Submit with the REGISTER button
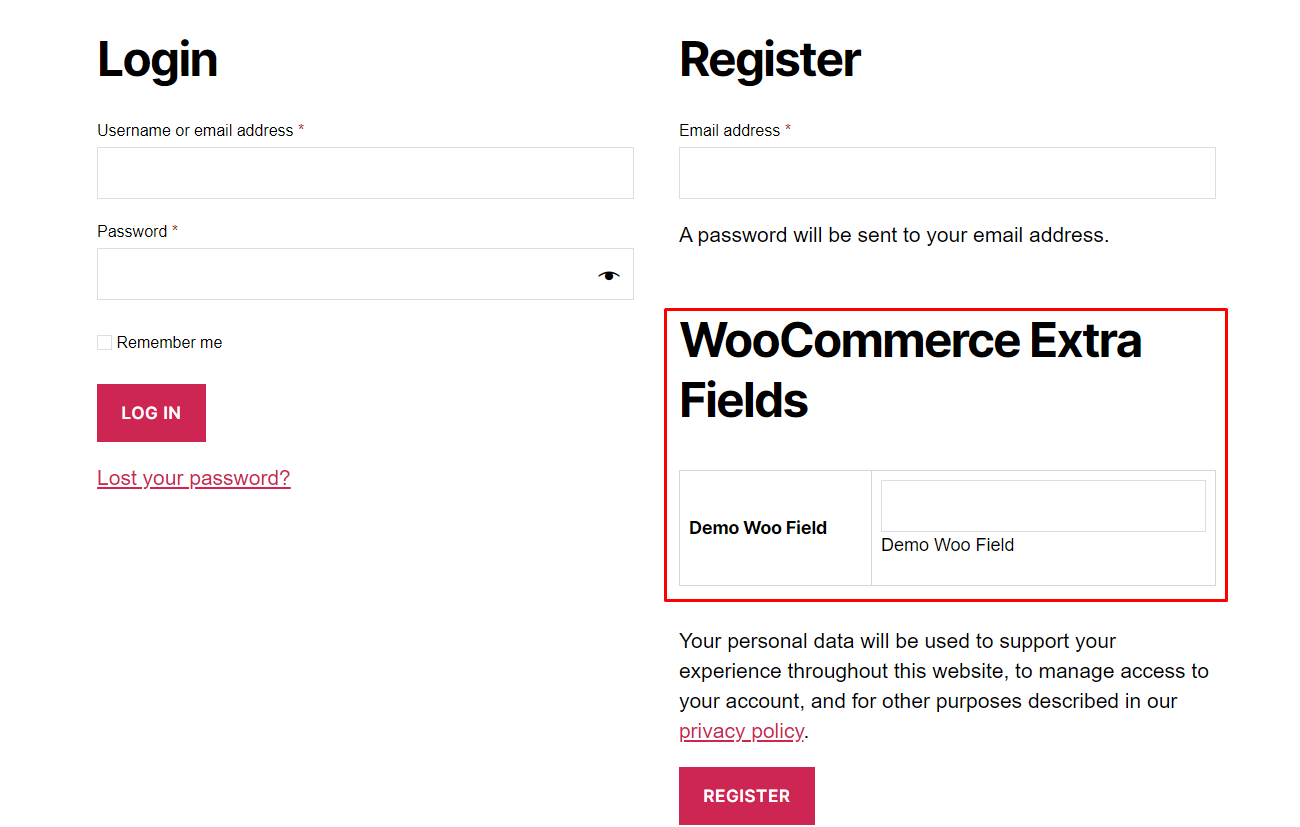 pyautogui.click(x=747, y=796)
